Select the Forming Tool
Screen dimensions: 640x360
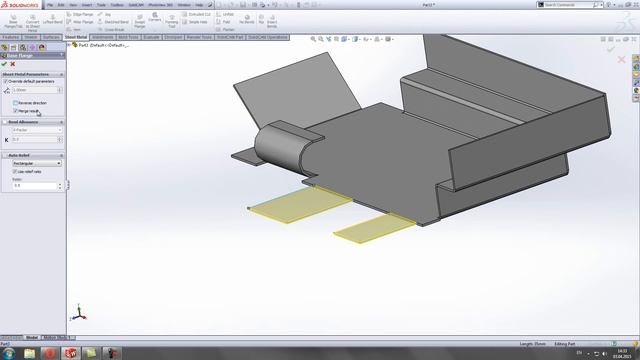171,21
